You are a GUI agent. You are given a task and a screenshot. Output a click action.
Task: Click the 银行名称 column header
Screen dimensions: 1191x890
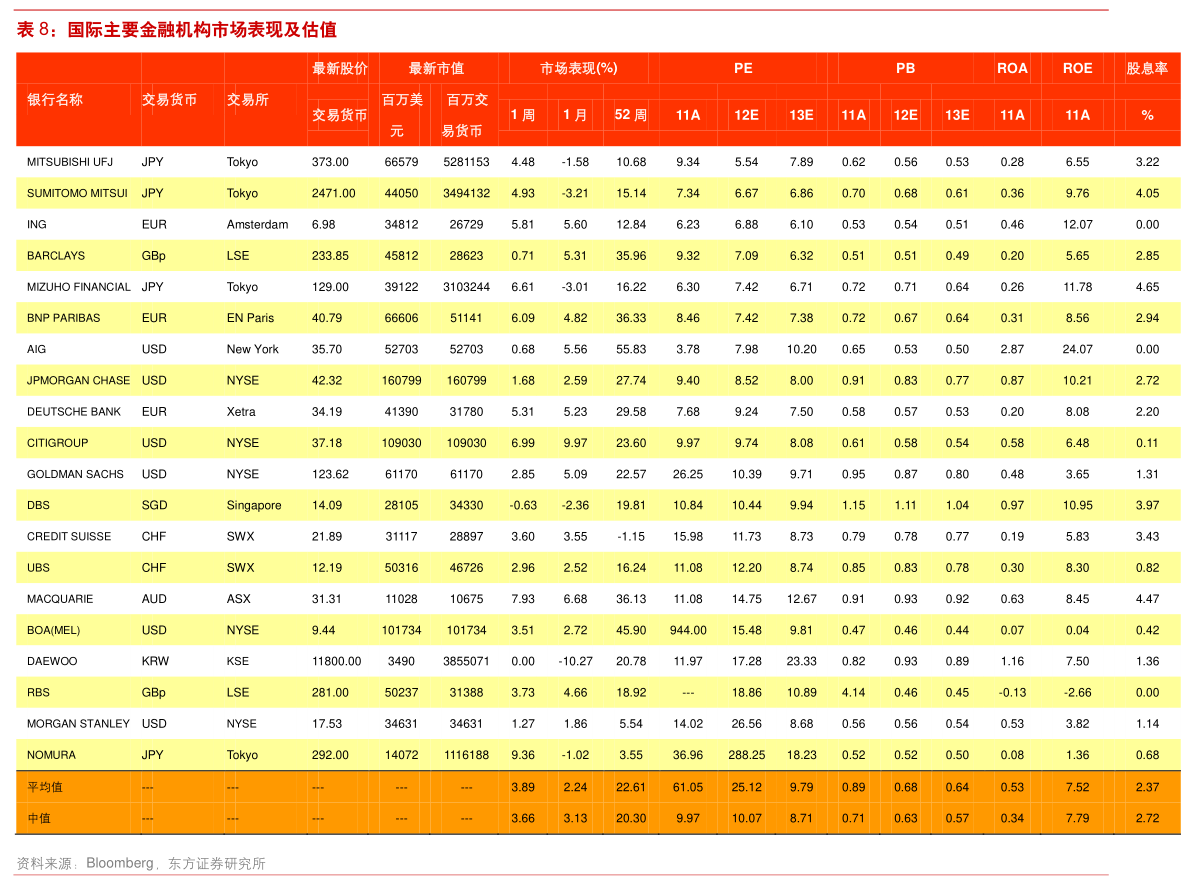55,99
